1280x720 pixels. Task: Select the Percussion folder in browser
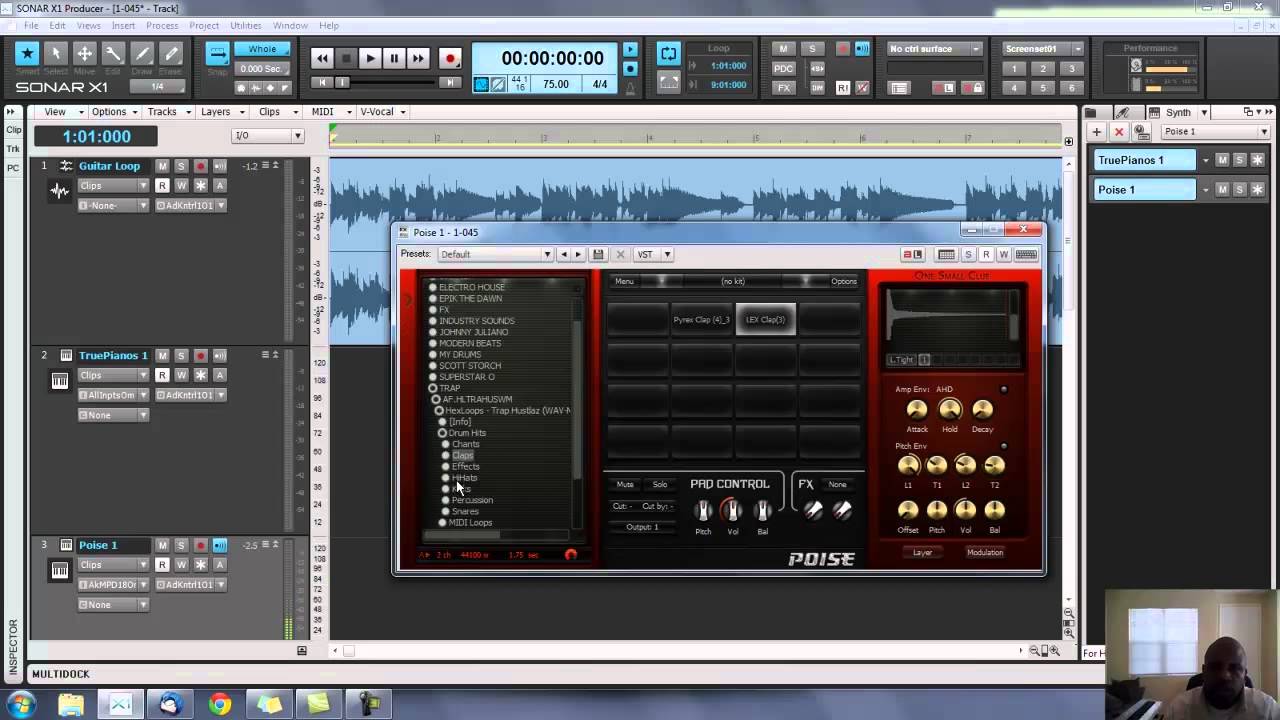472,500
